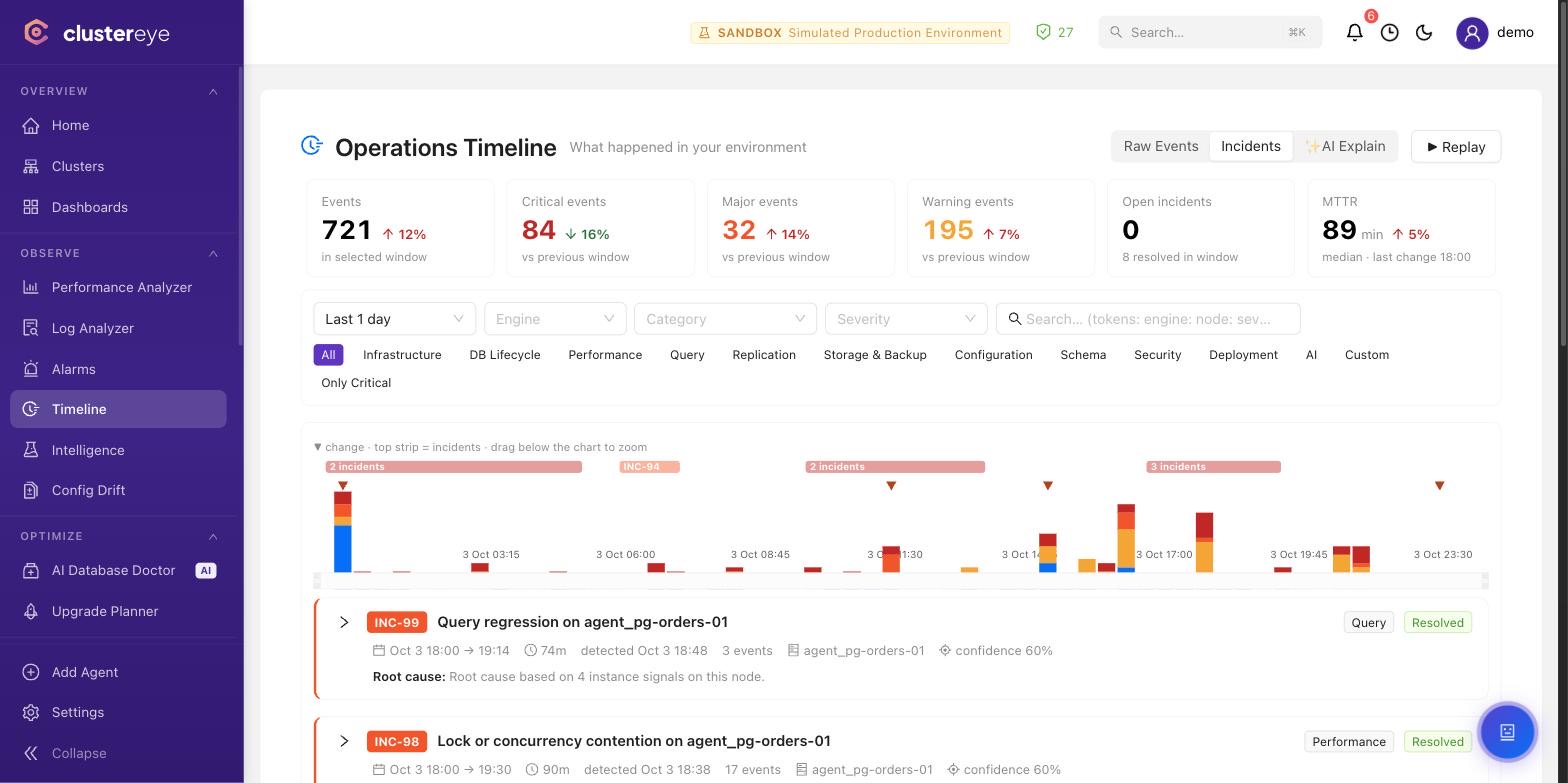Open the Category filter dropdown

click(x=725, y=319)
